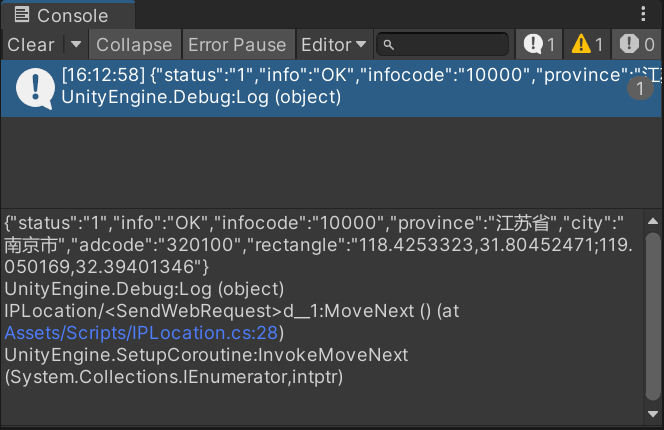
Task: Toggle info message filter
Action: coord(539,44)
